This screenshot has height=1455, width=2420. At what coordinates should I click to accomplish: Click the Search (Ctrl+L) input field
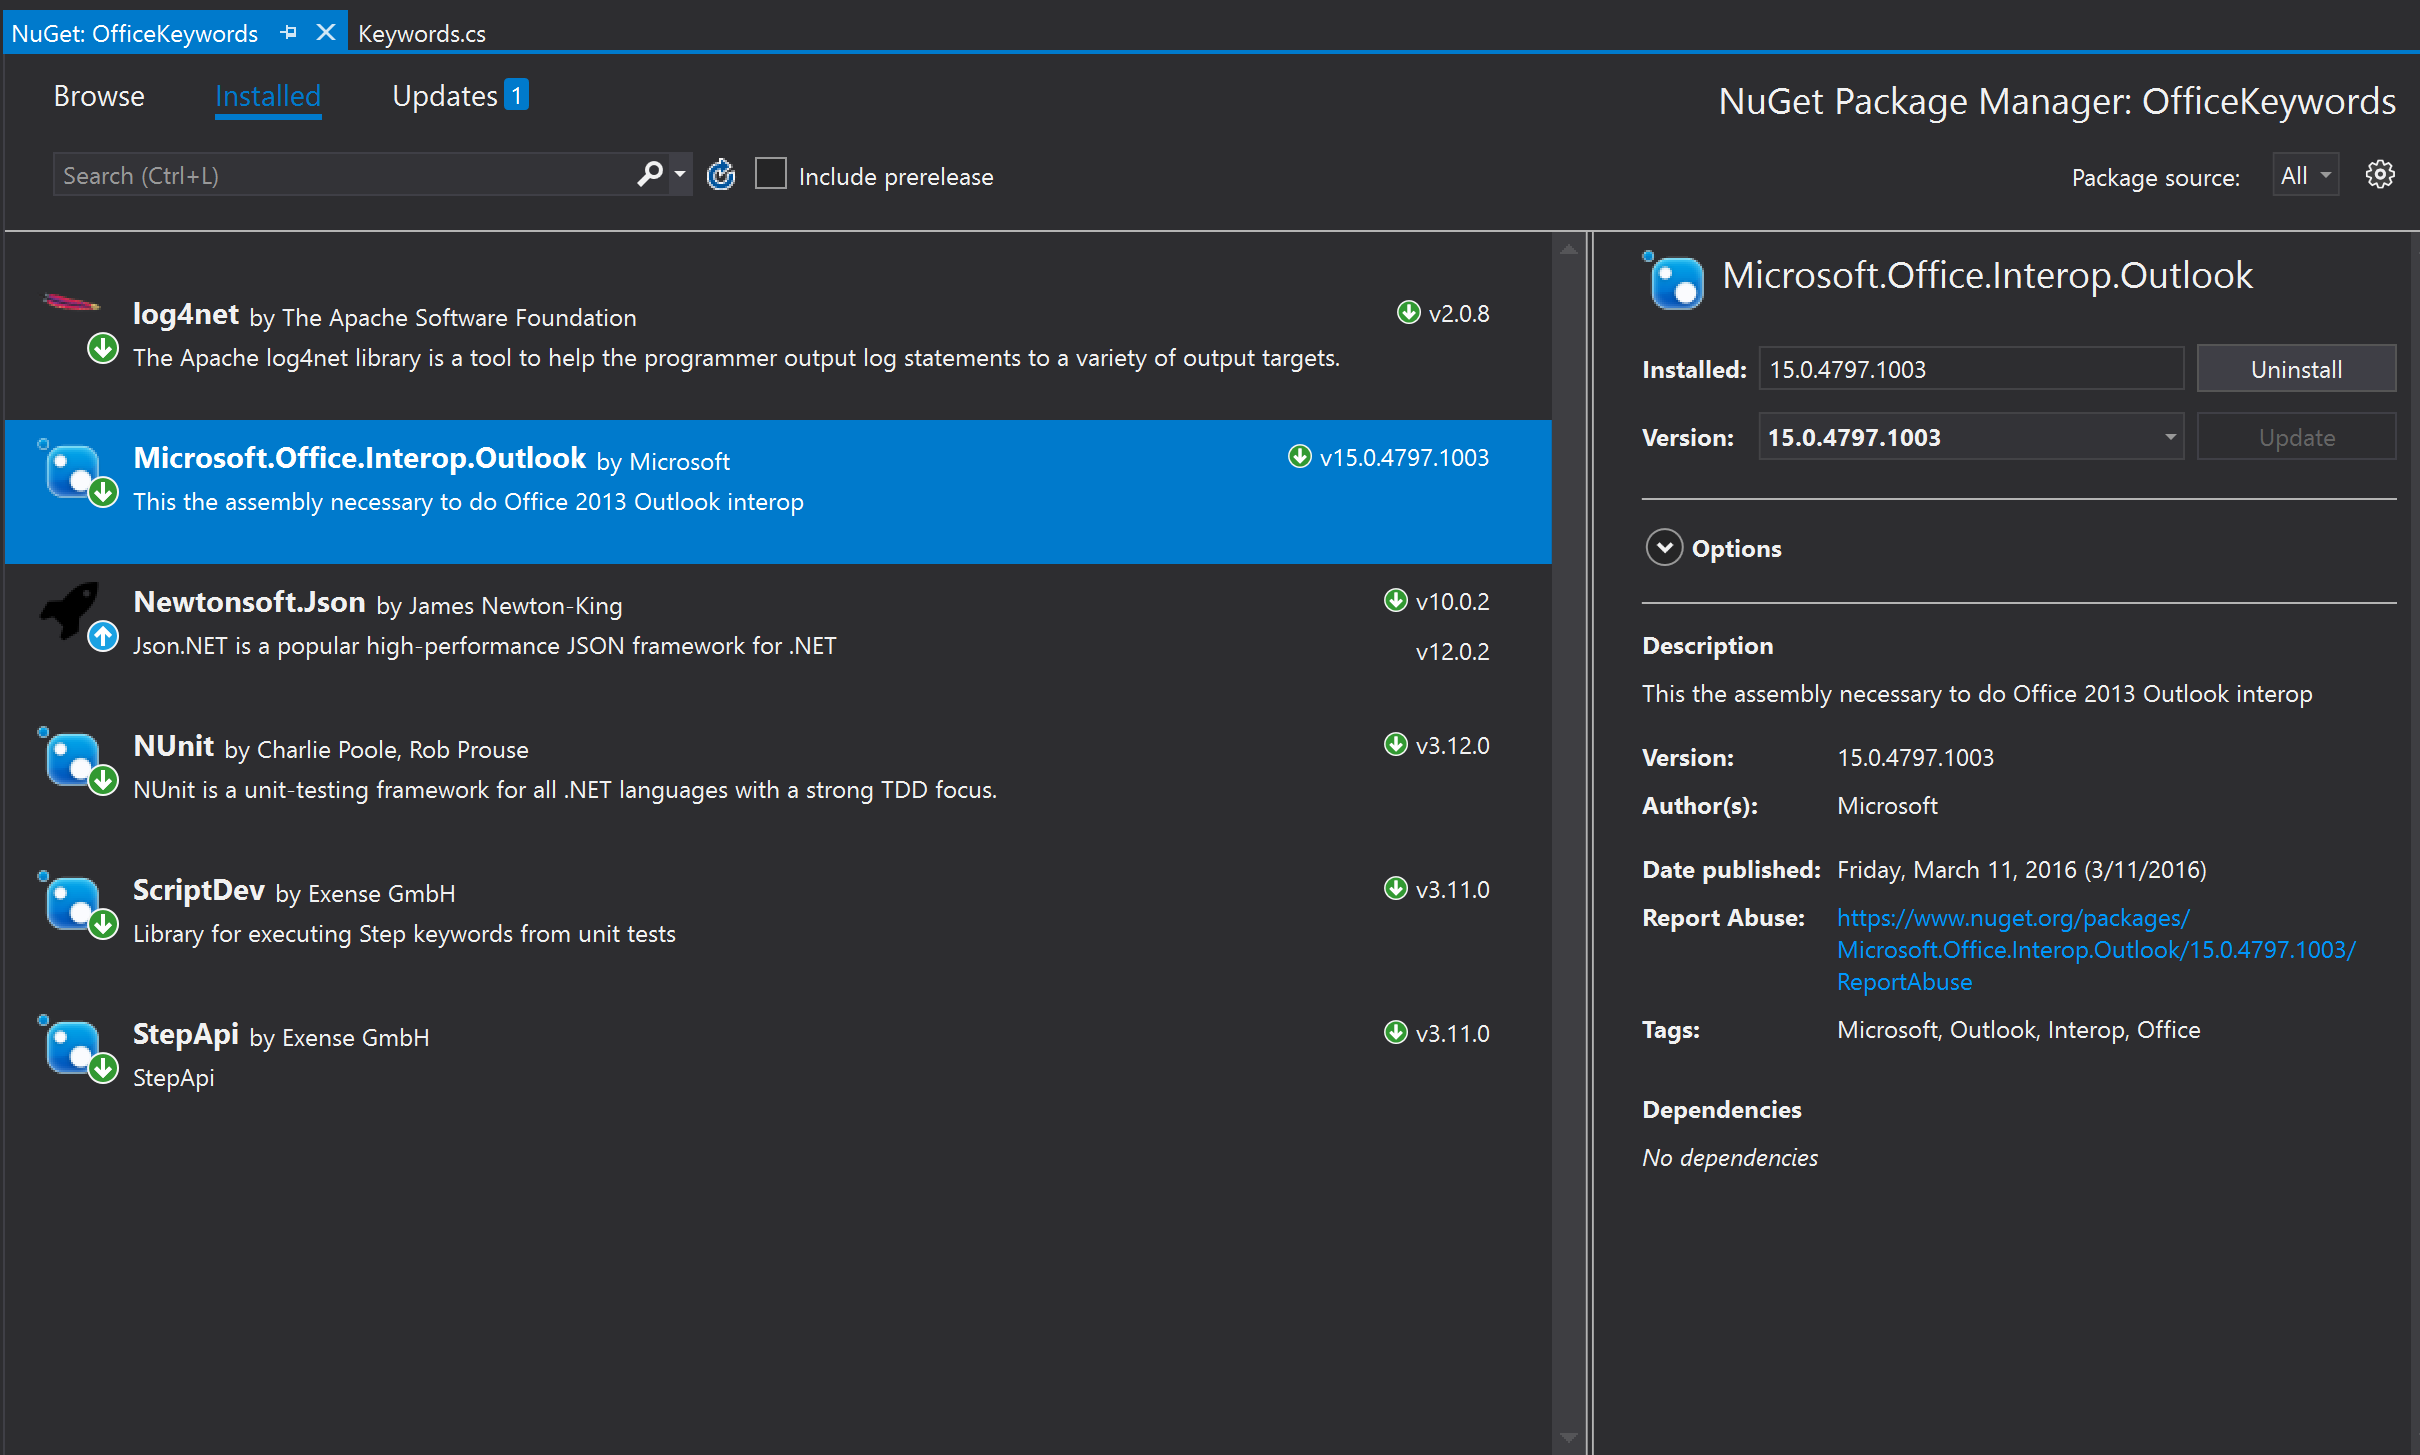coord(345,175)
